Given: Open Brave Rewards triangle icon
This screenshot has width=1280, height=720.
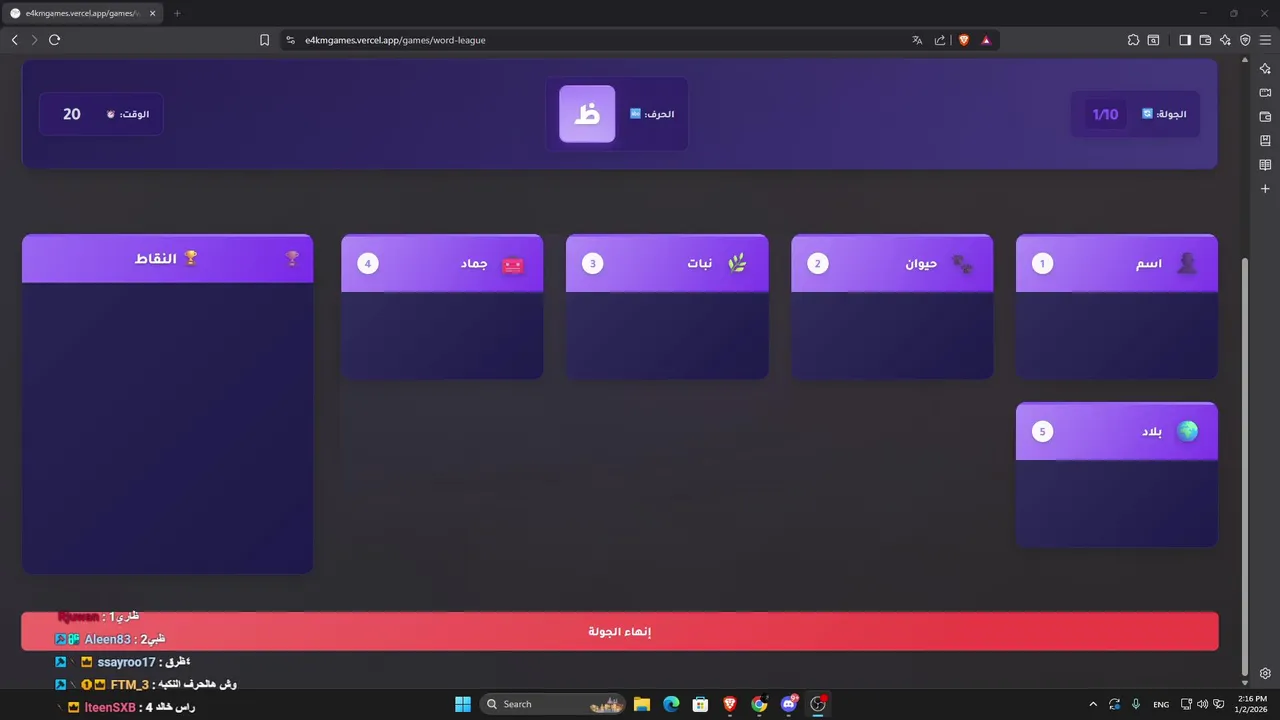Looking at the screenshot, I should 986,40.
